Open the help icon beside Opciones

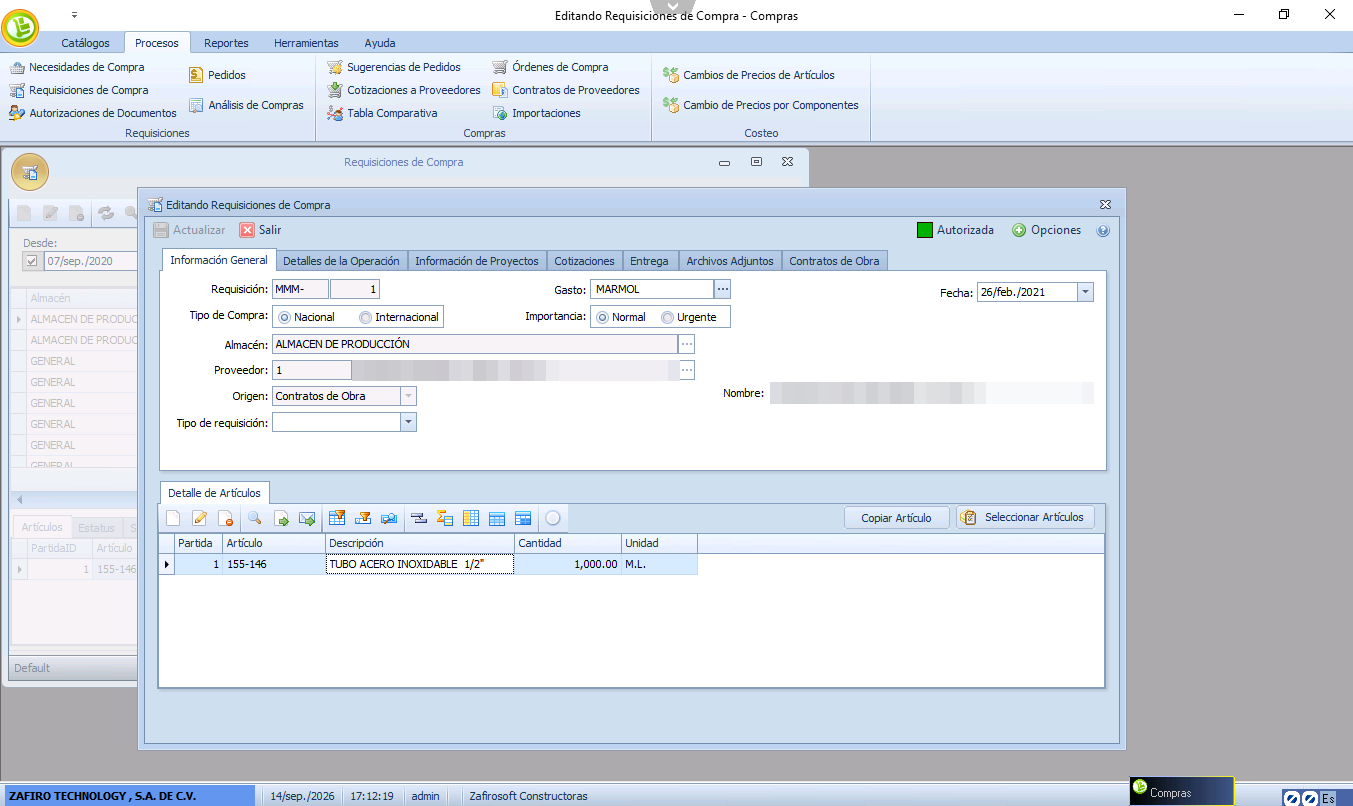(x=1103, y=230)
